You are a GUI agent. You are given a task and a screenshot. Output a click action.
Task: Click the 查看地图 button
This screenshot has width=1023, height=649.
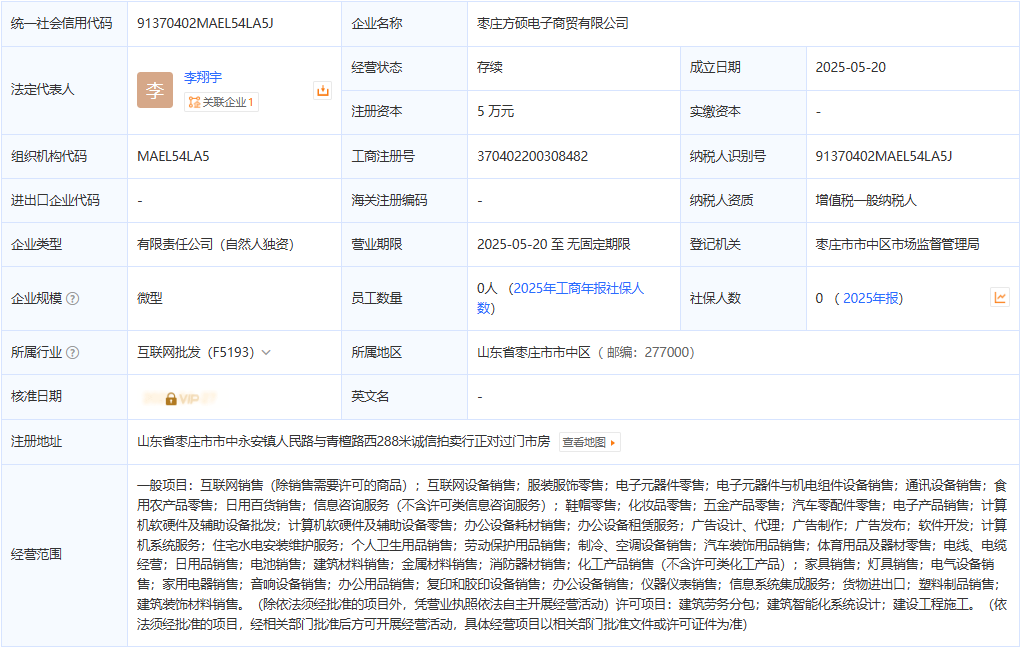pyautogui.click(x=590, y=443)
